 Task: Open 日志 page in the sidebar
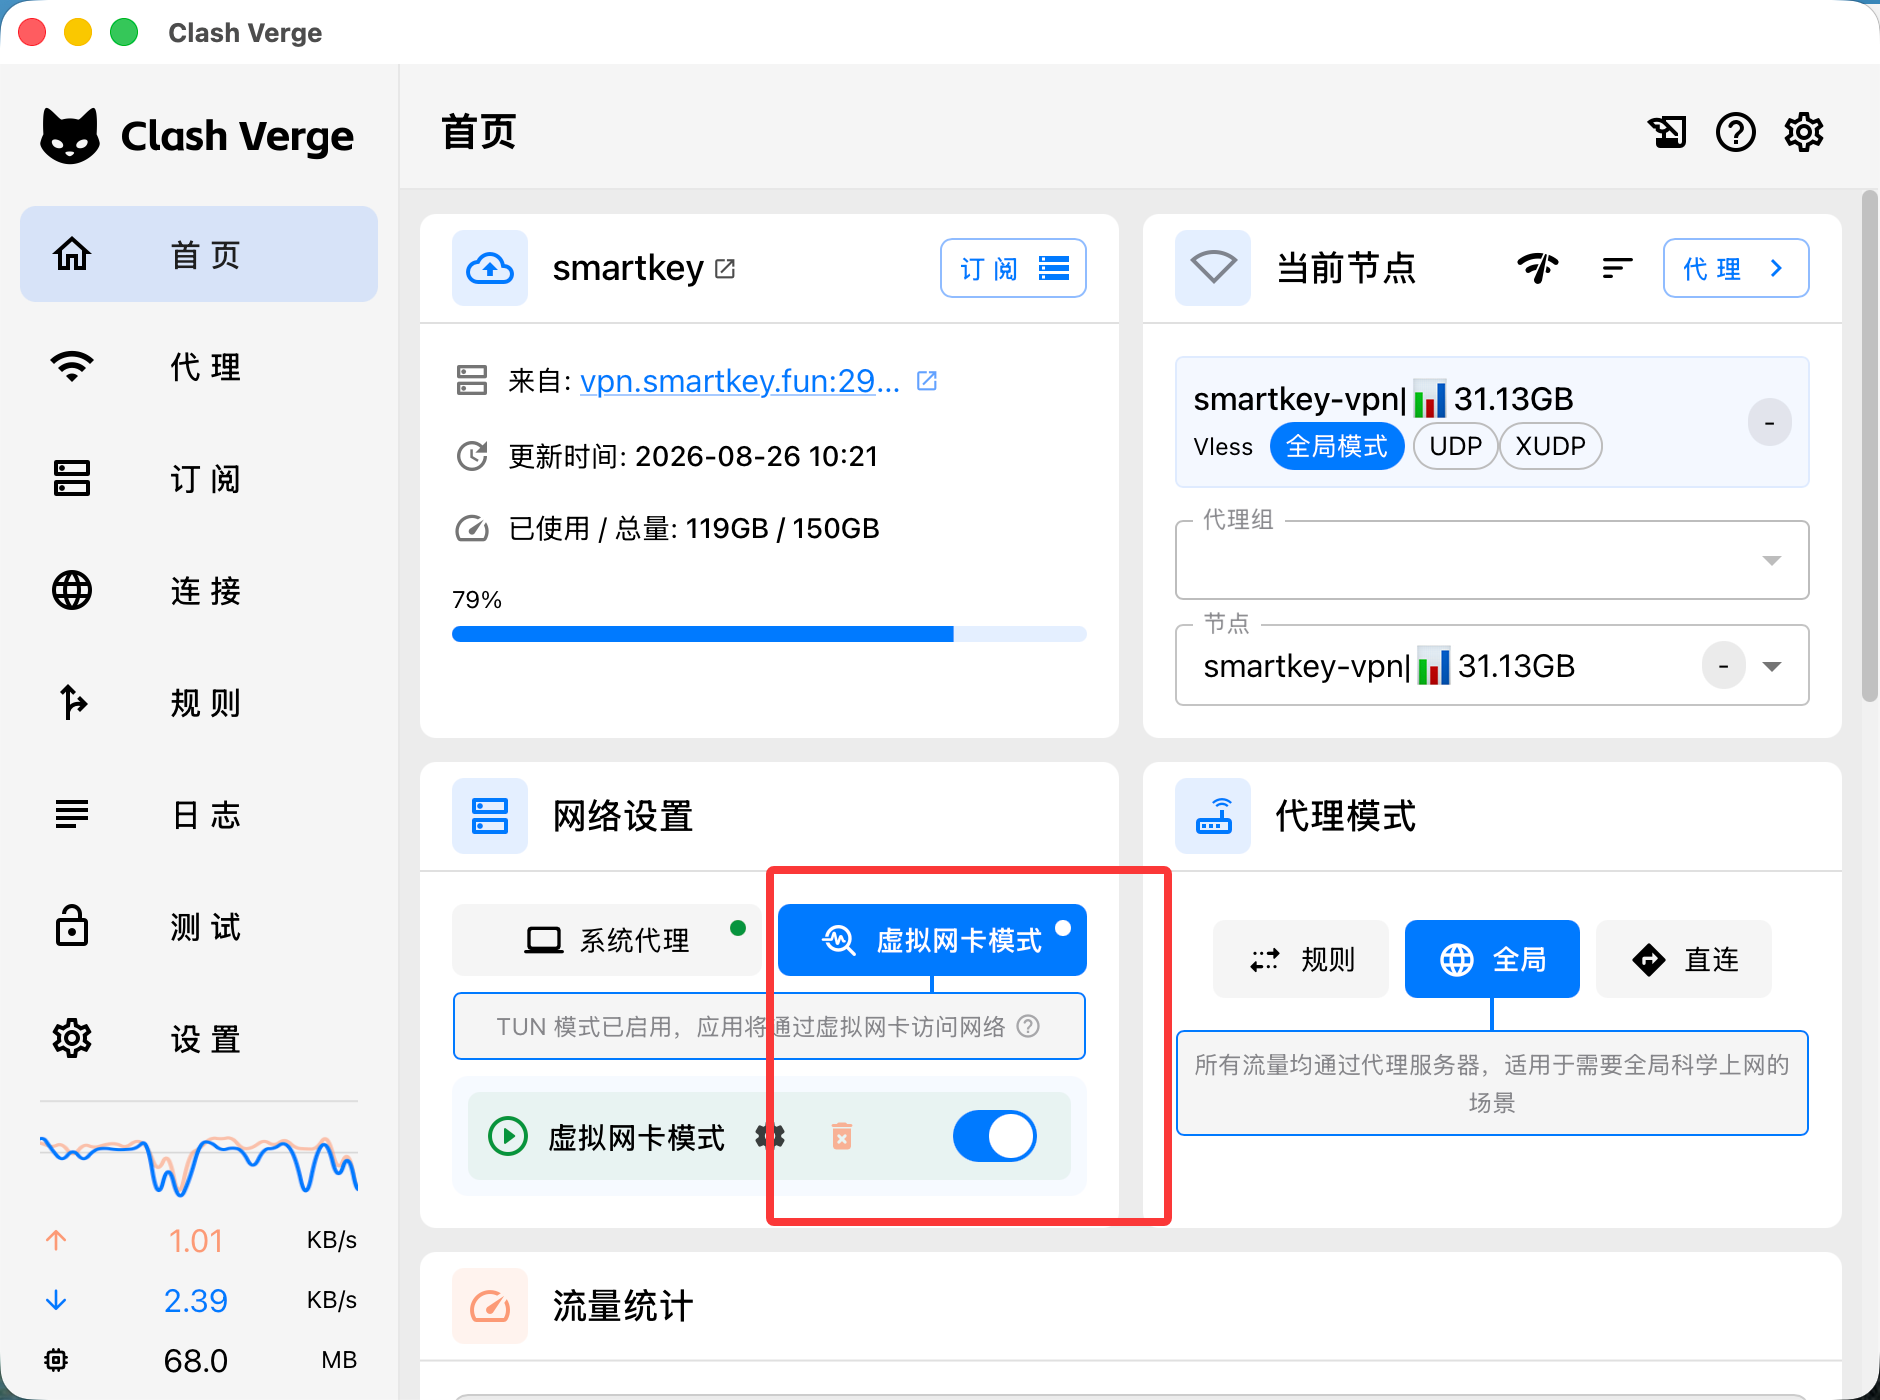point(199,814)
